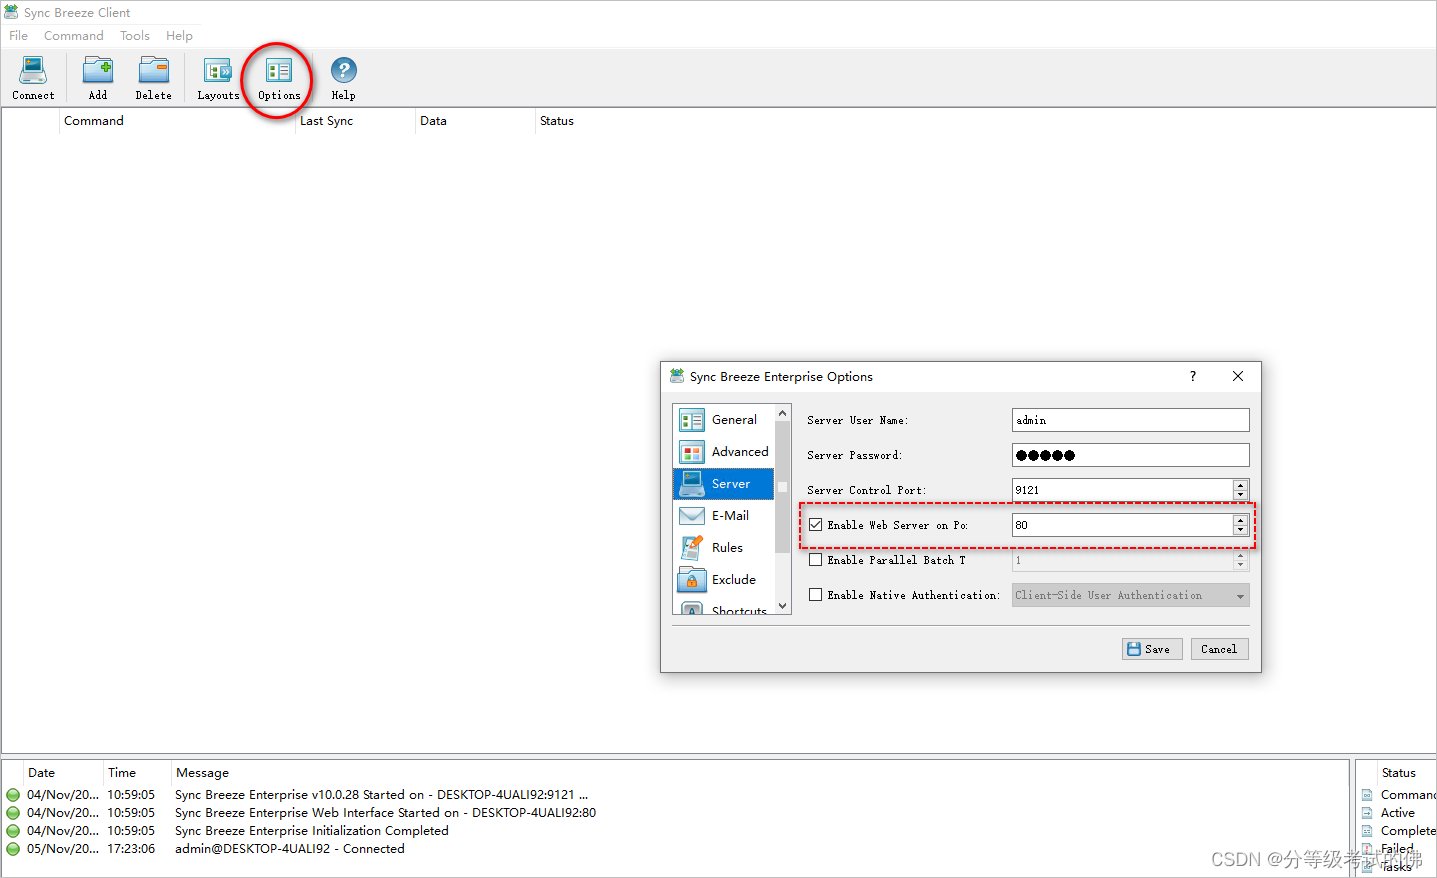Click the status icon of the Initialization Completed entry

[x=13, y=831]
